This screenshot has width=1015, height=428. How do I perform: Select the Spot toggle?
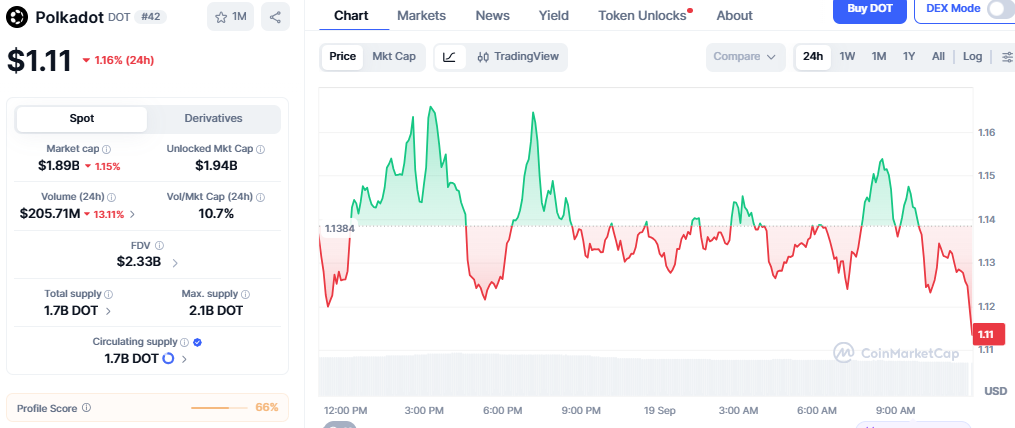(x=82, y=118)
